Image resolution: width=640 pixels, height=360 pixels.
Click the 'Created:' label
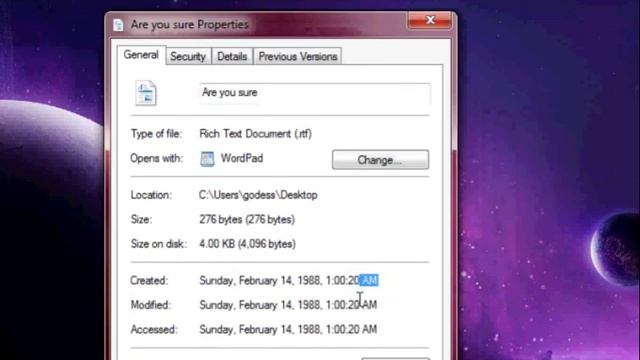click(149, 281)
